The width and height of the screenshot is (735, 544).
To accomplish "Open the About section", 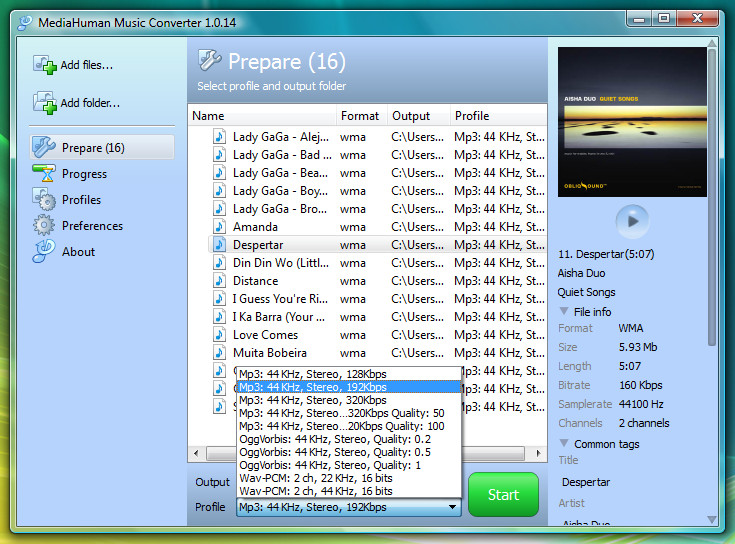I will tap(78, 252).
